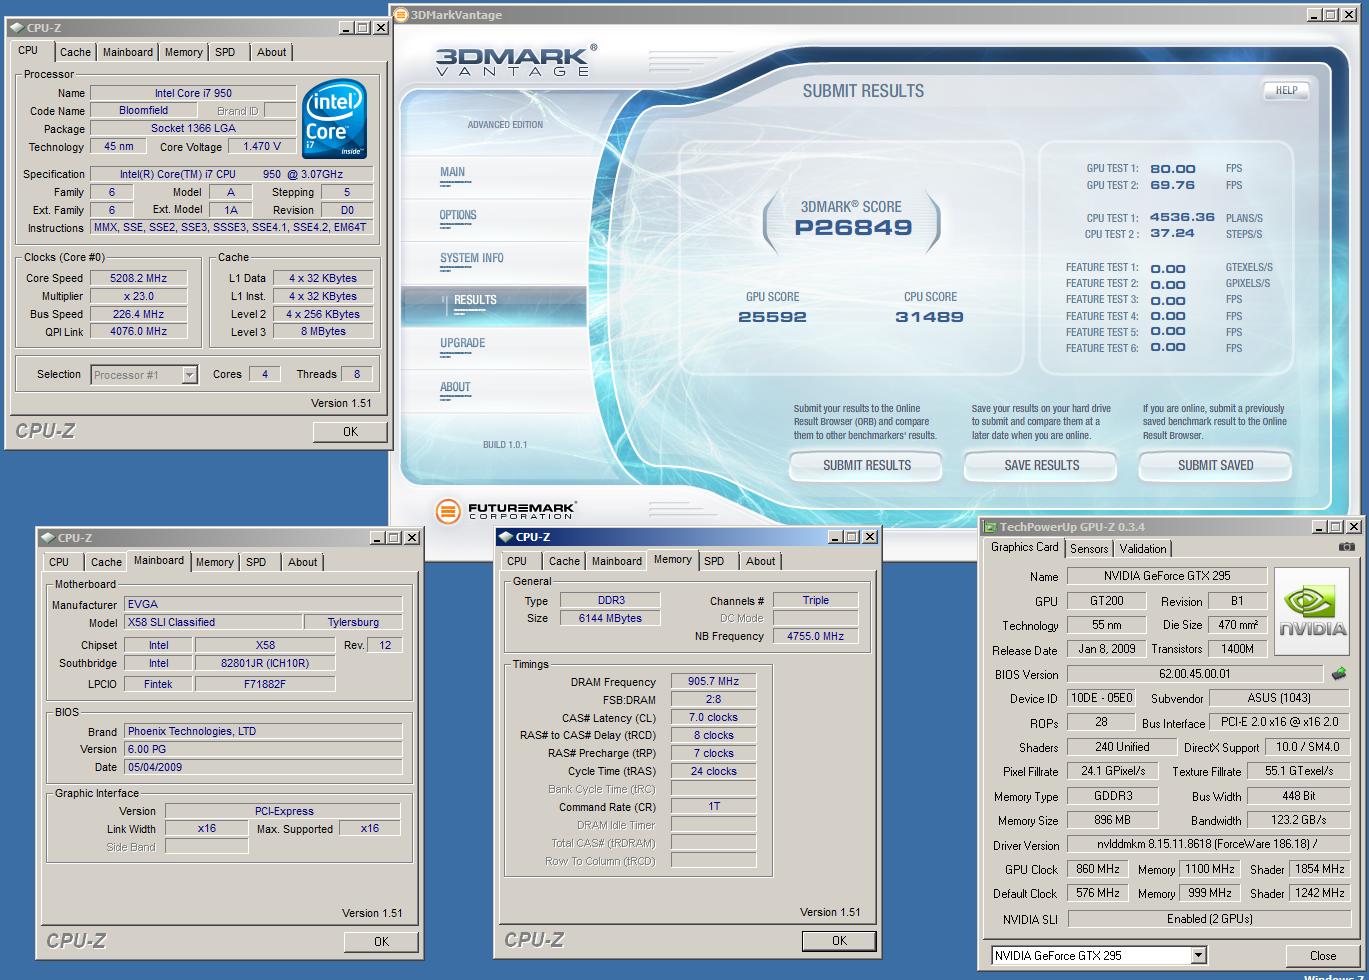Click the SUBMIT SAVED button
Viewport: 1369px width, 980px height.
[1215, 465]
